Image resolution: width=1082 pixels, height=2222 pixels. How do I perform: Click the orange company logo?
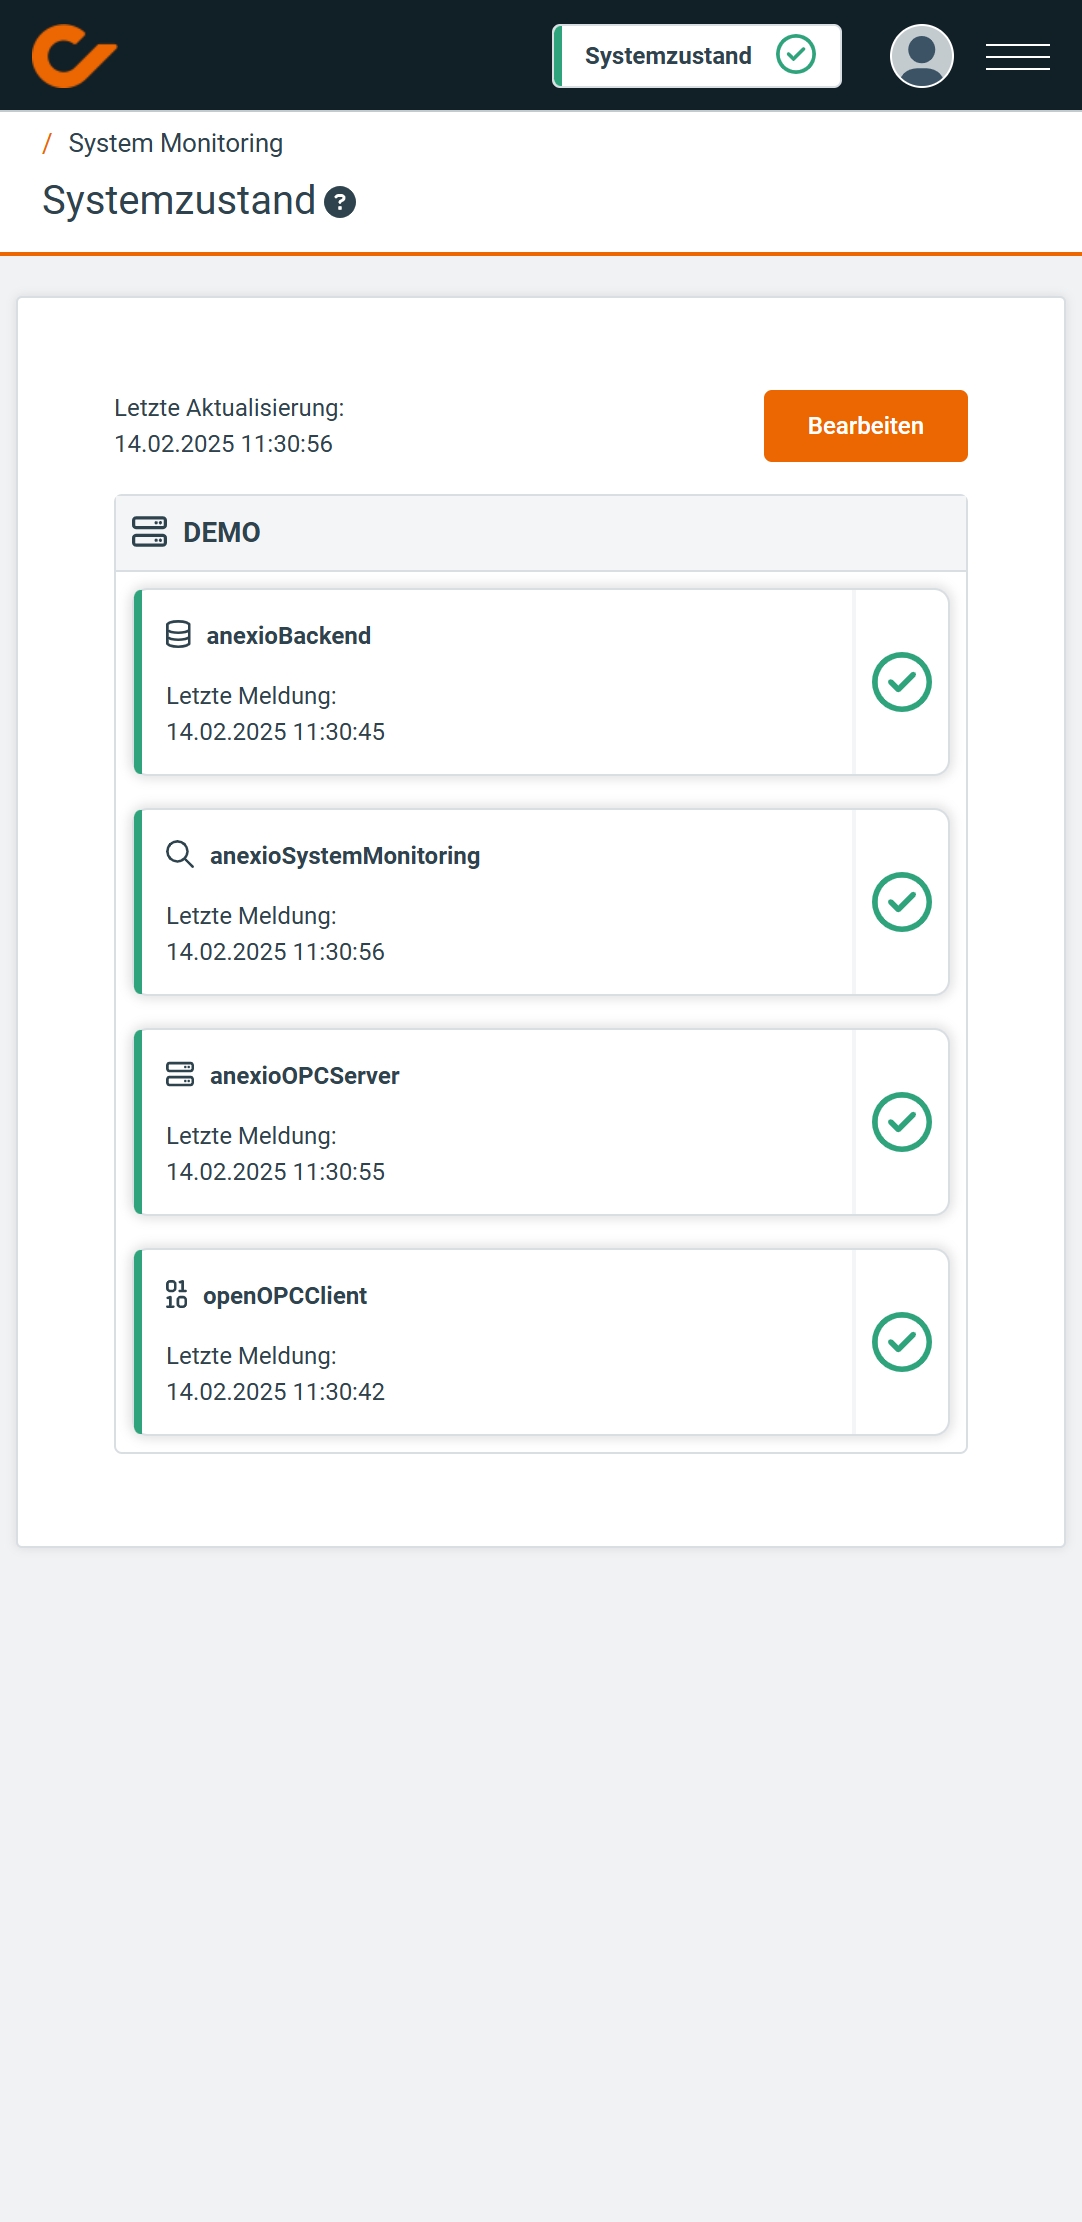click(x=74, y=56)
